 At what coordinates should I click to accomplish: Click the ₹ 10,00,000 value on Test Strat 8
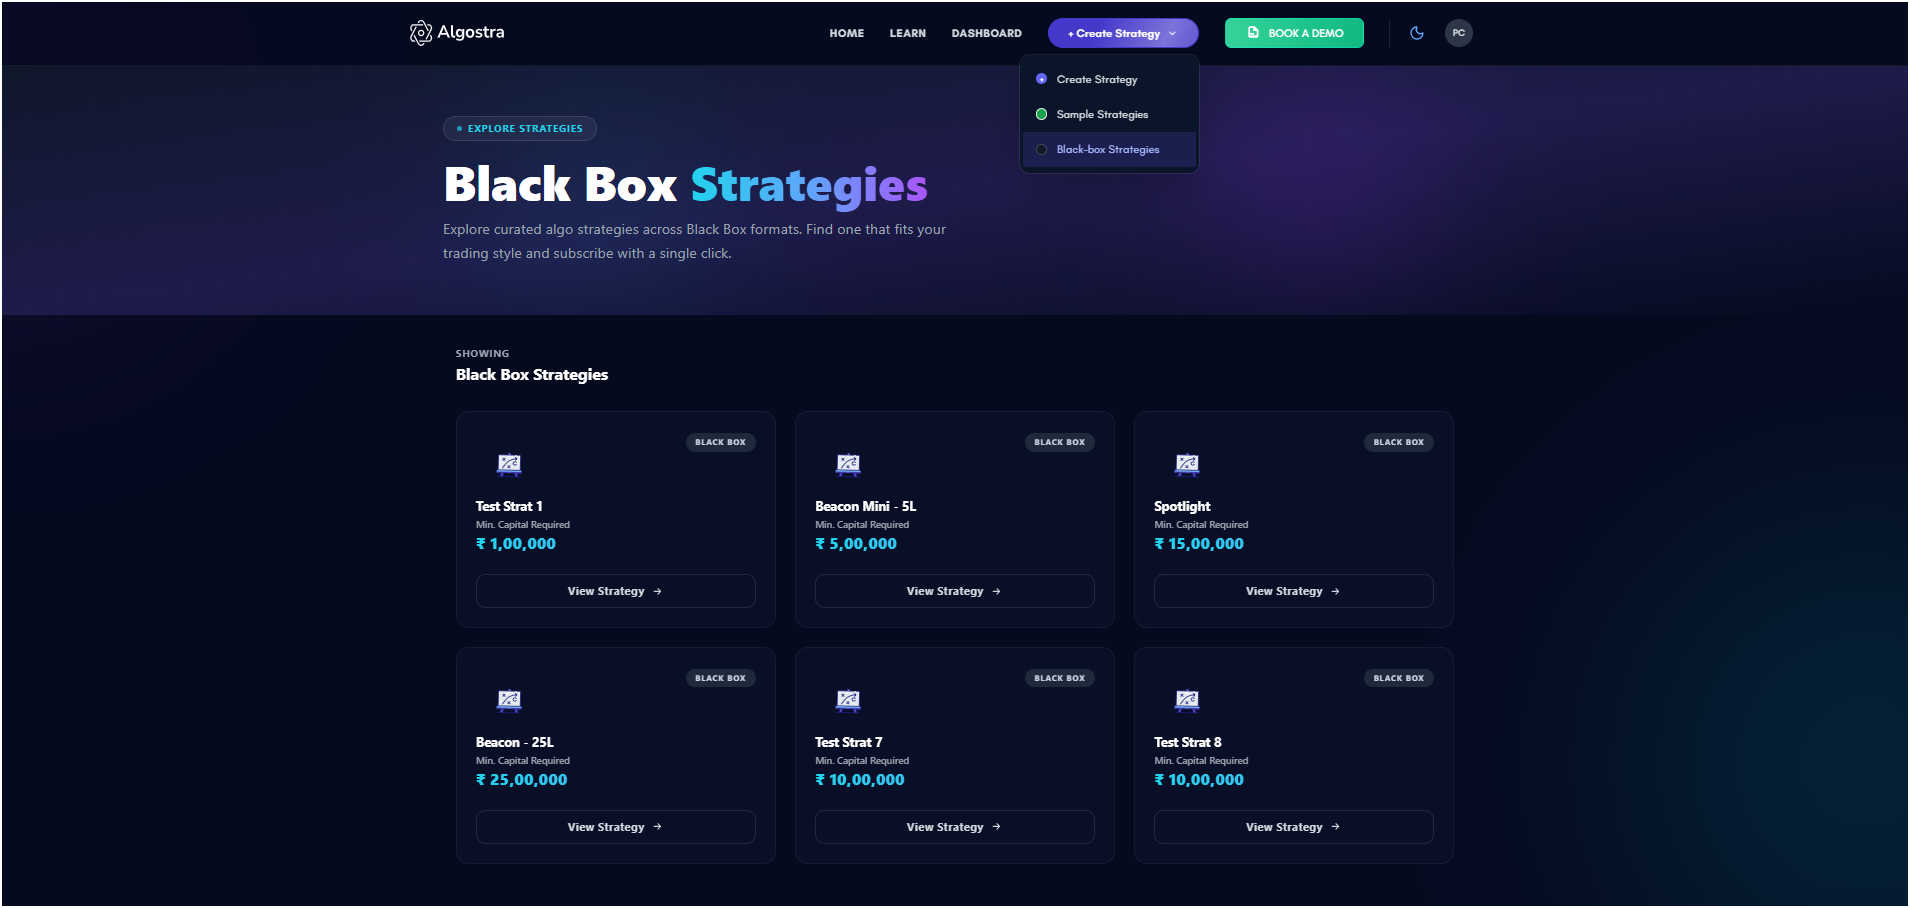1199,780
